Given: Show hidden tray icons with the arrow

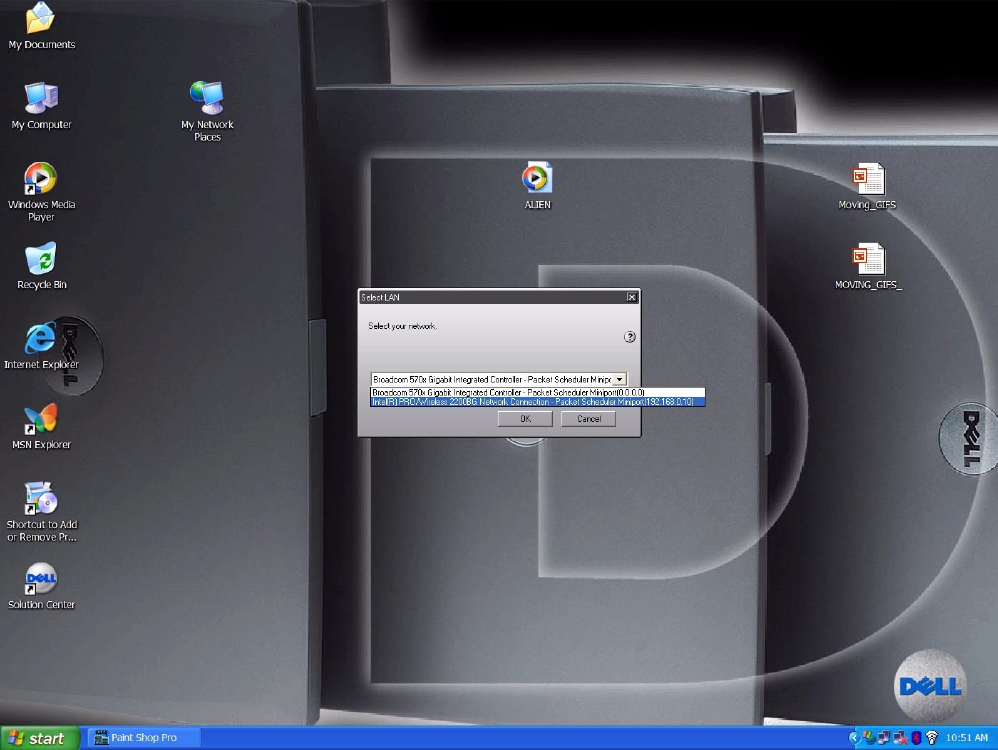Looking at the screenshot, I should (854, 737).
